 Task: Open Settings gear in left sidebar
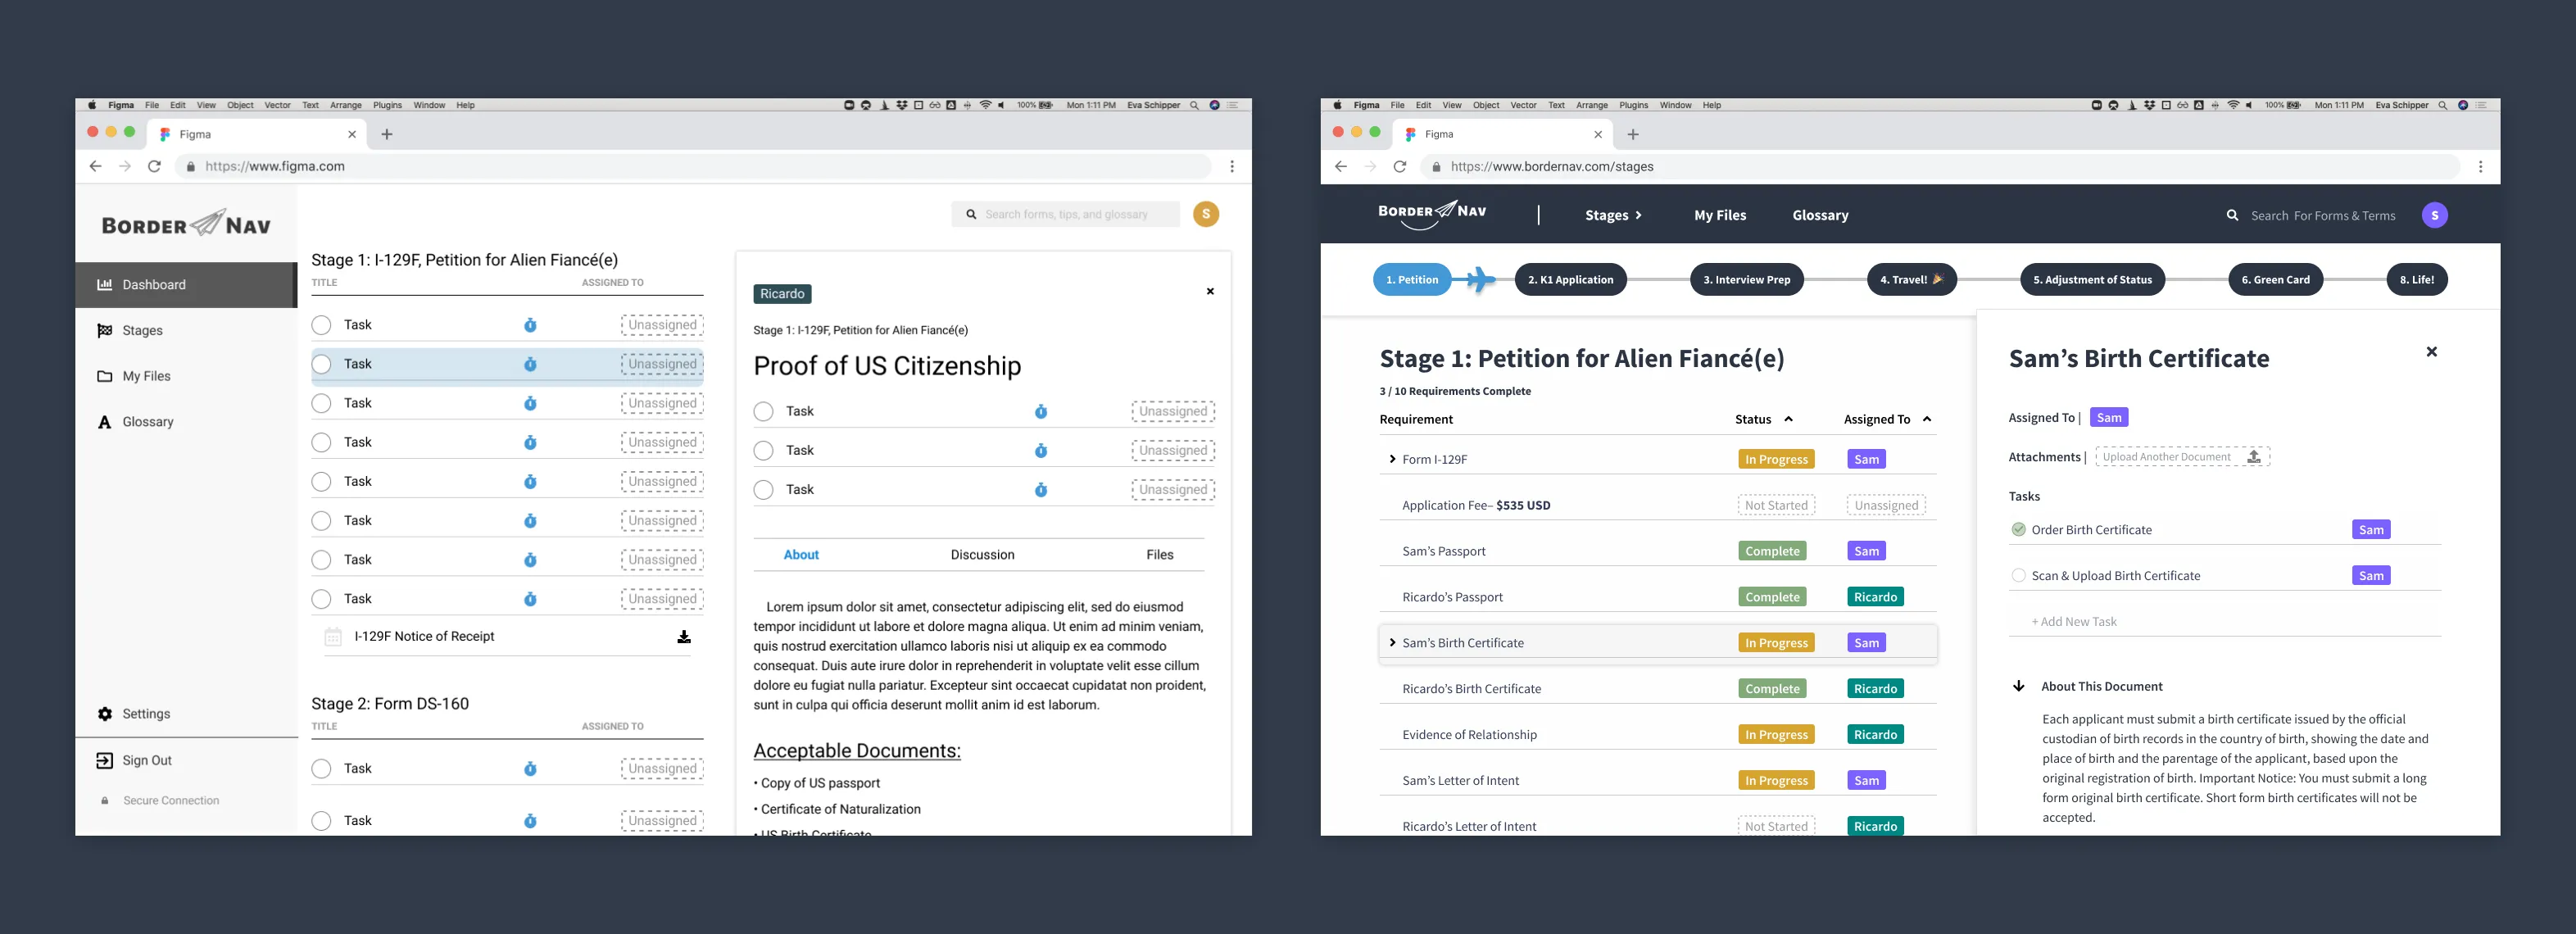click(105, 714)
